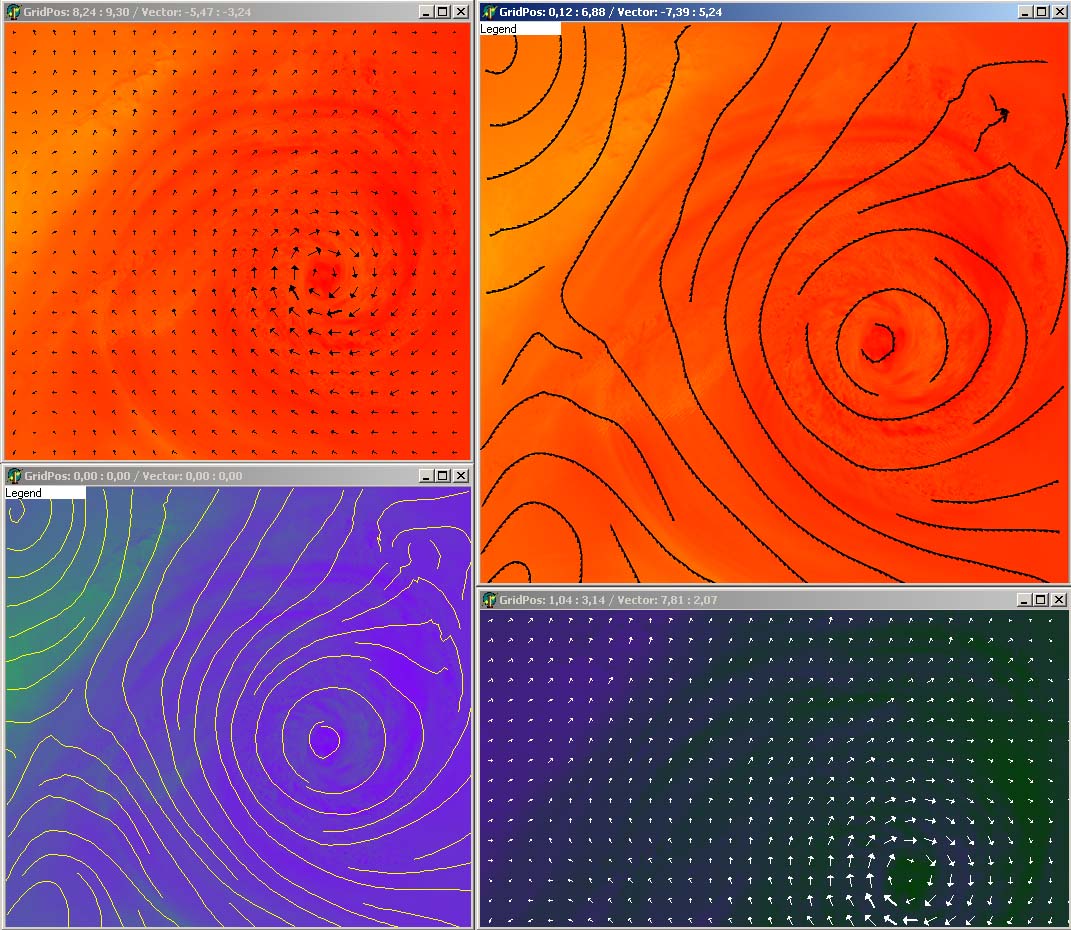Maximize the GridPos 1,04 vector window
1071x930 pixels.
pyautogui.click(x=1042, y=600)
